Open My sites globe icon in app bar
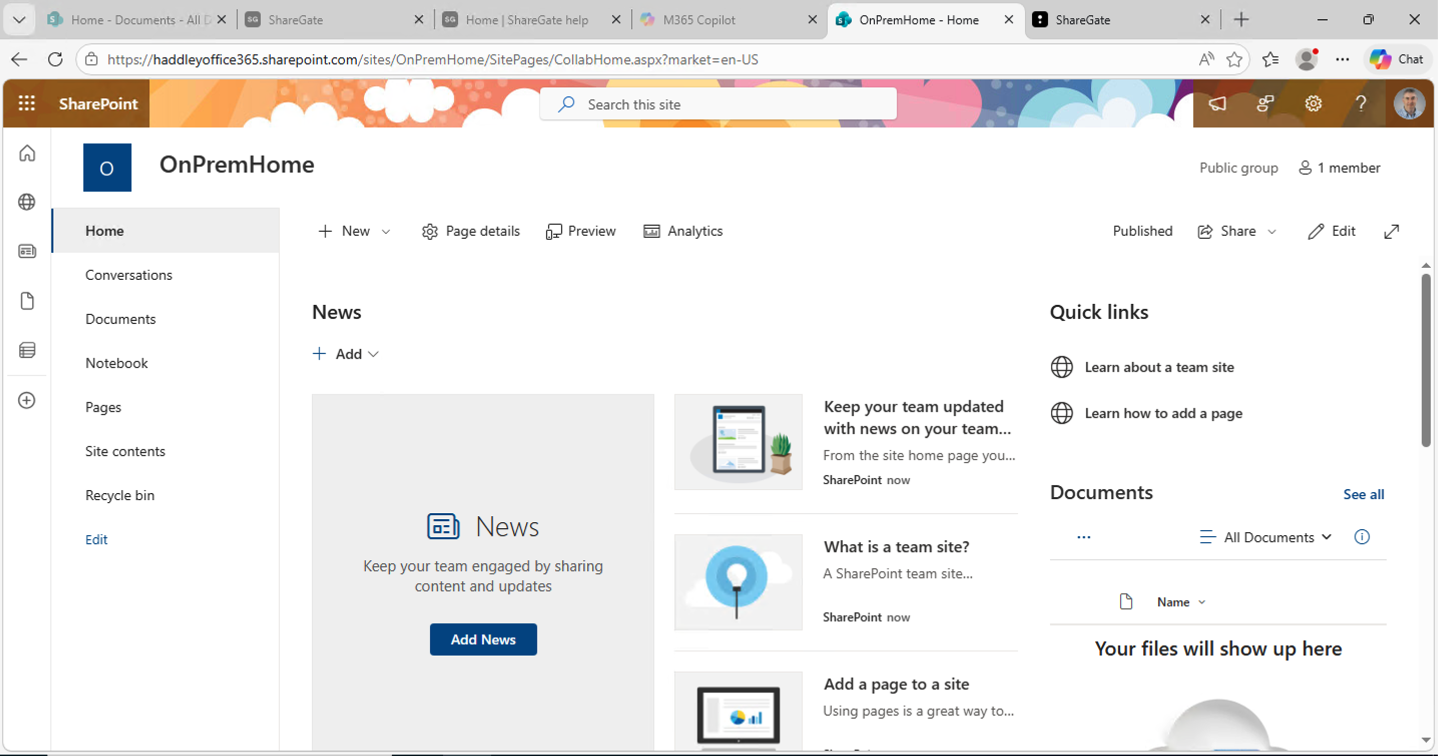 [x=27, y=202]
